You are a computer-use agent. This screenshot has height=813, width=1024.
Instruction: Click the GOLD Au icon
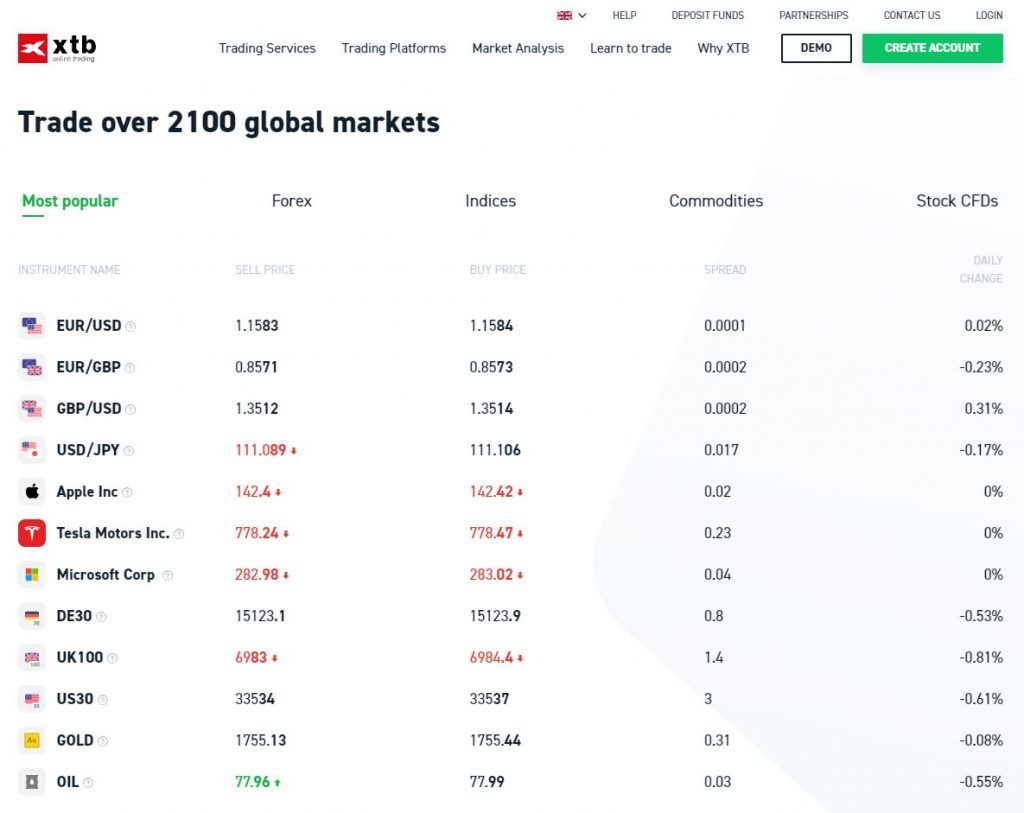(x=31, y=740)
